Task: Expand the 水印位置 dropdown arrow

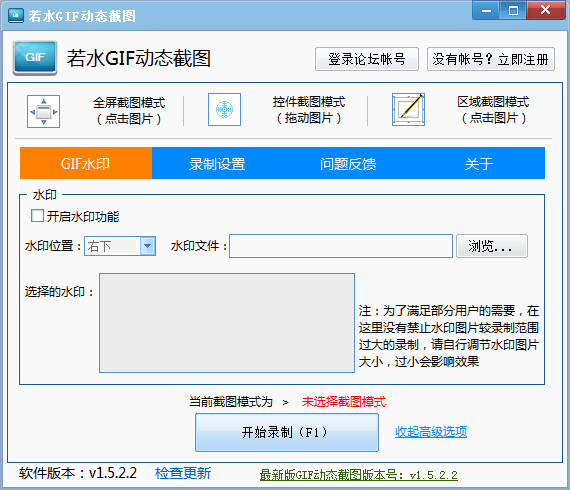Action: click(x=148, y=246)
